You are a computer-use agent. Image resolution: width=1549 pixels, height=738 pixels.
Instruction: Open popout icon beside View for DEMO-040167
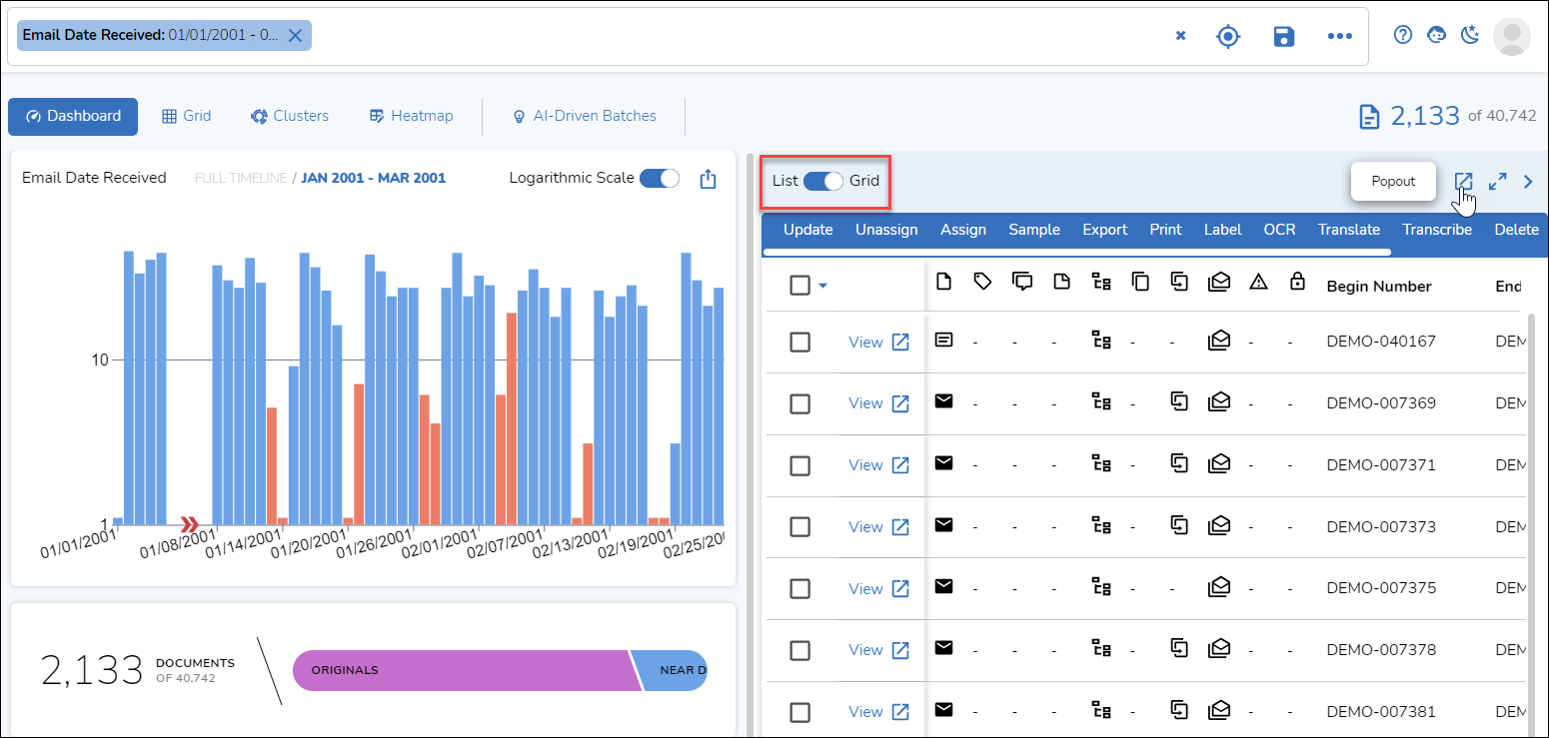(x=900, y=342)
